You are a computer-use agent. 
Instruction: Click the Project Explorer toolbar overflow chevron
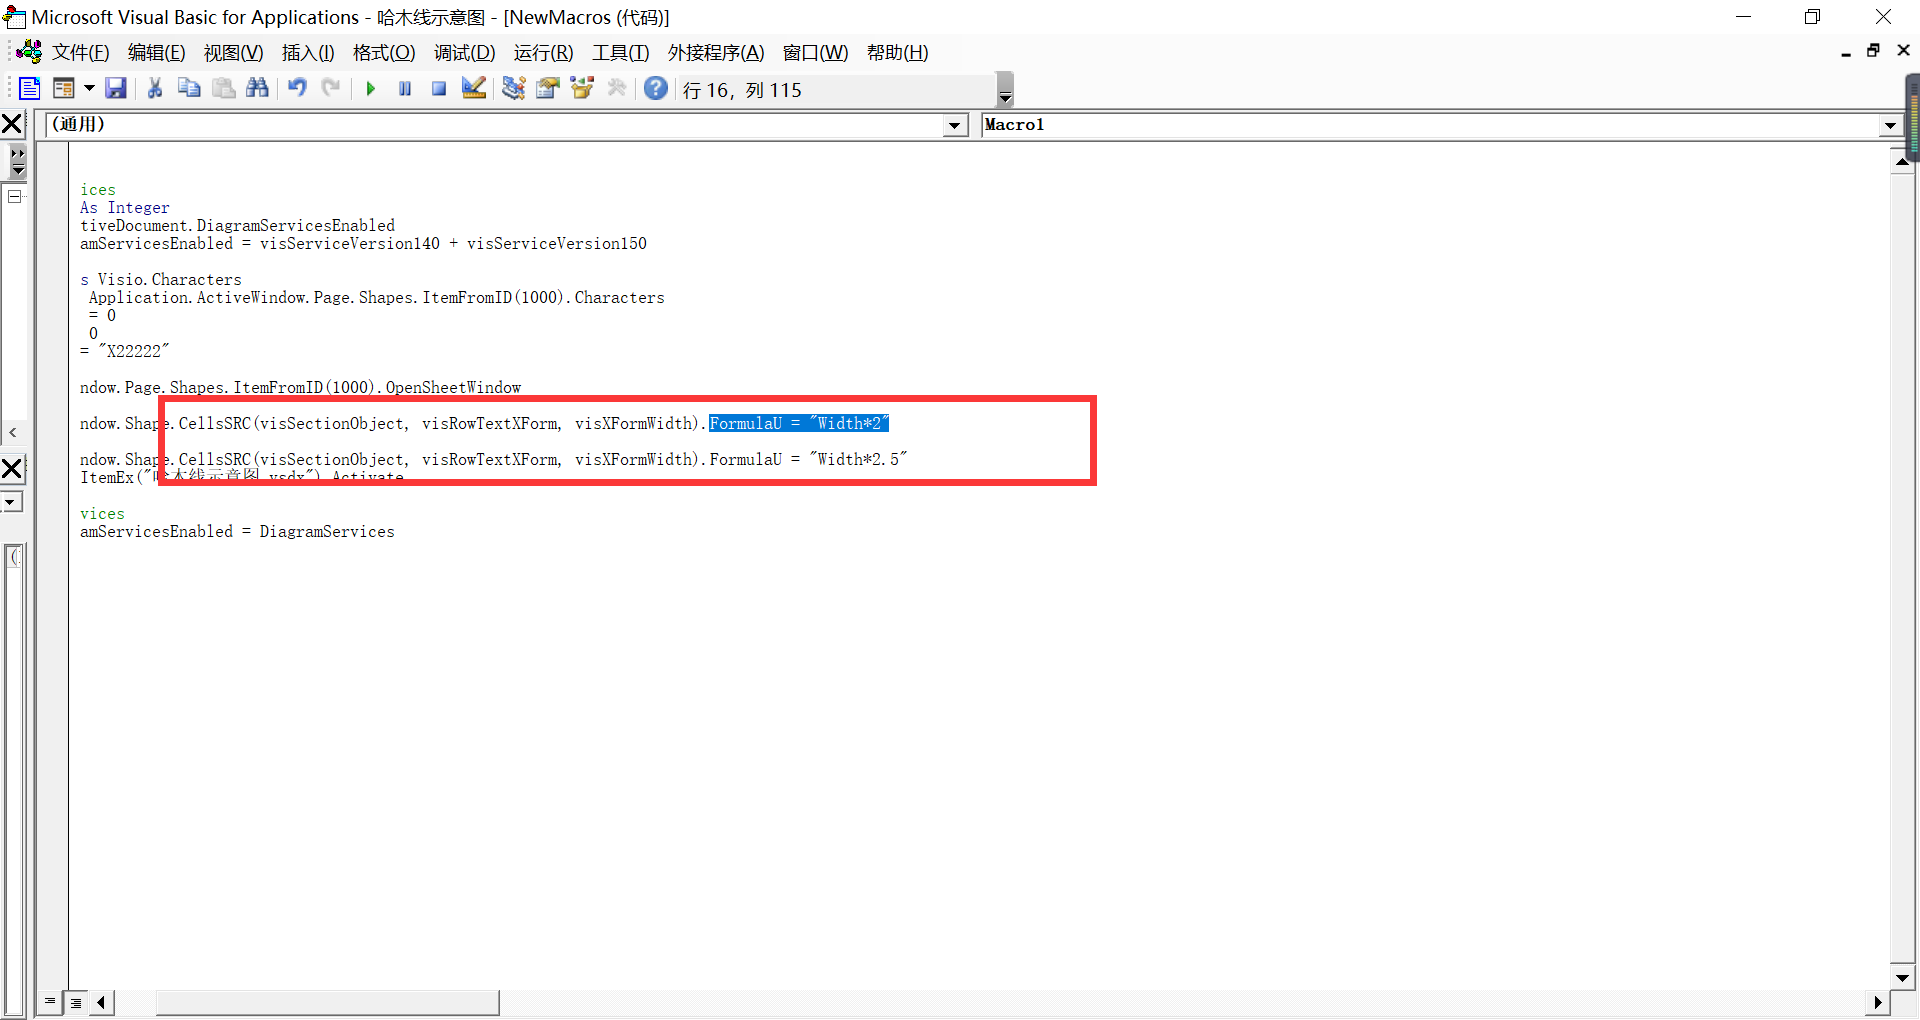pyautogui.click(x=18, y=162)
